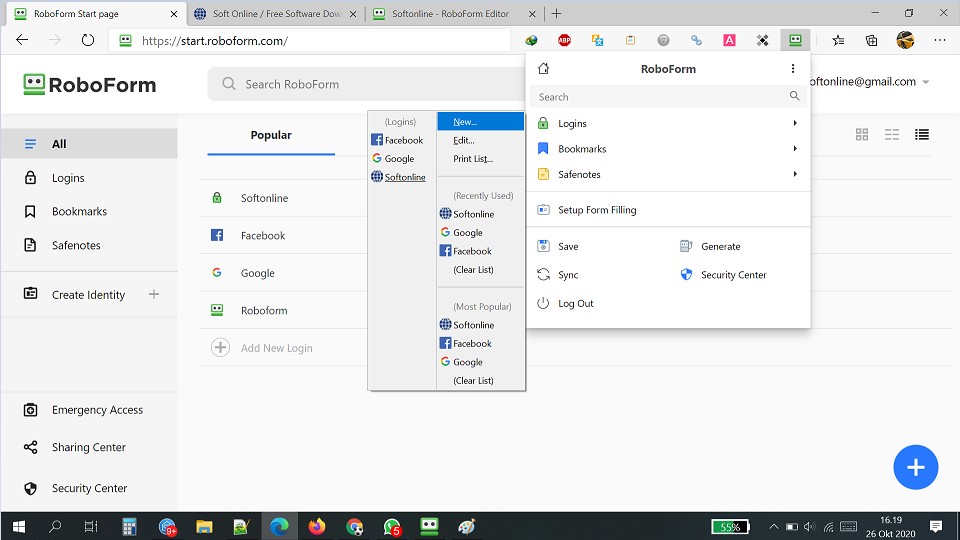Expand the Bookmarks submenu arrow in popup

795,149
